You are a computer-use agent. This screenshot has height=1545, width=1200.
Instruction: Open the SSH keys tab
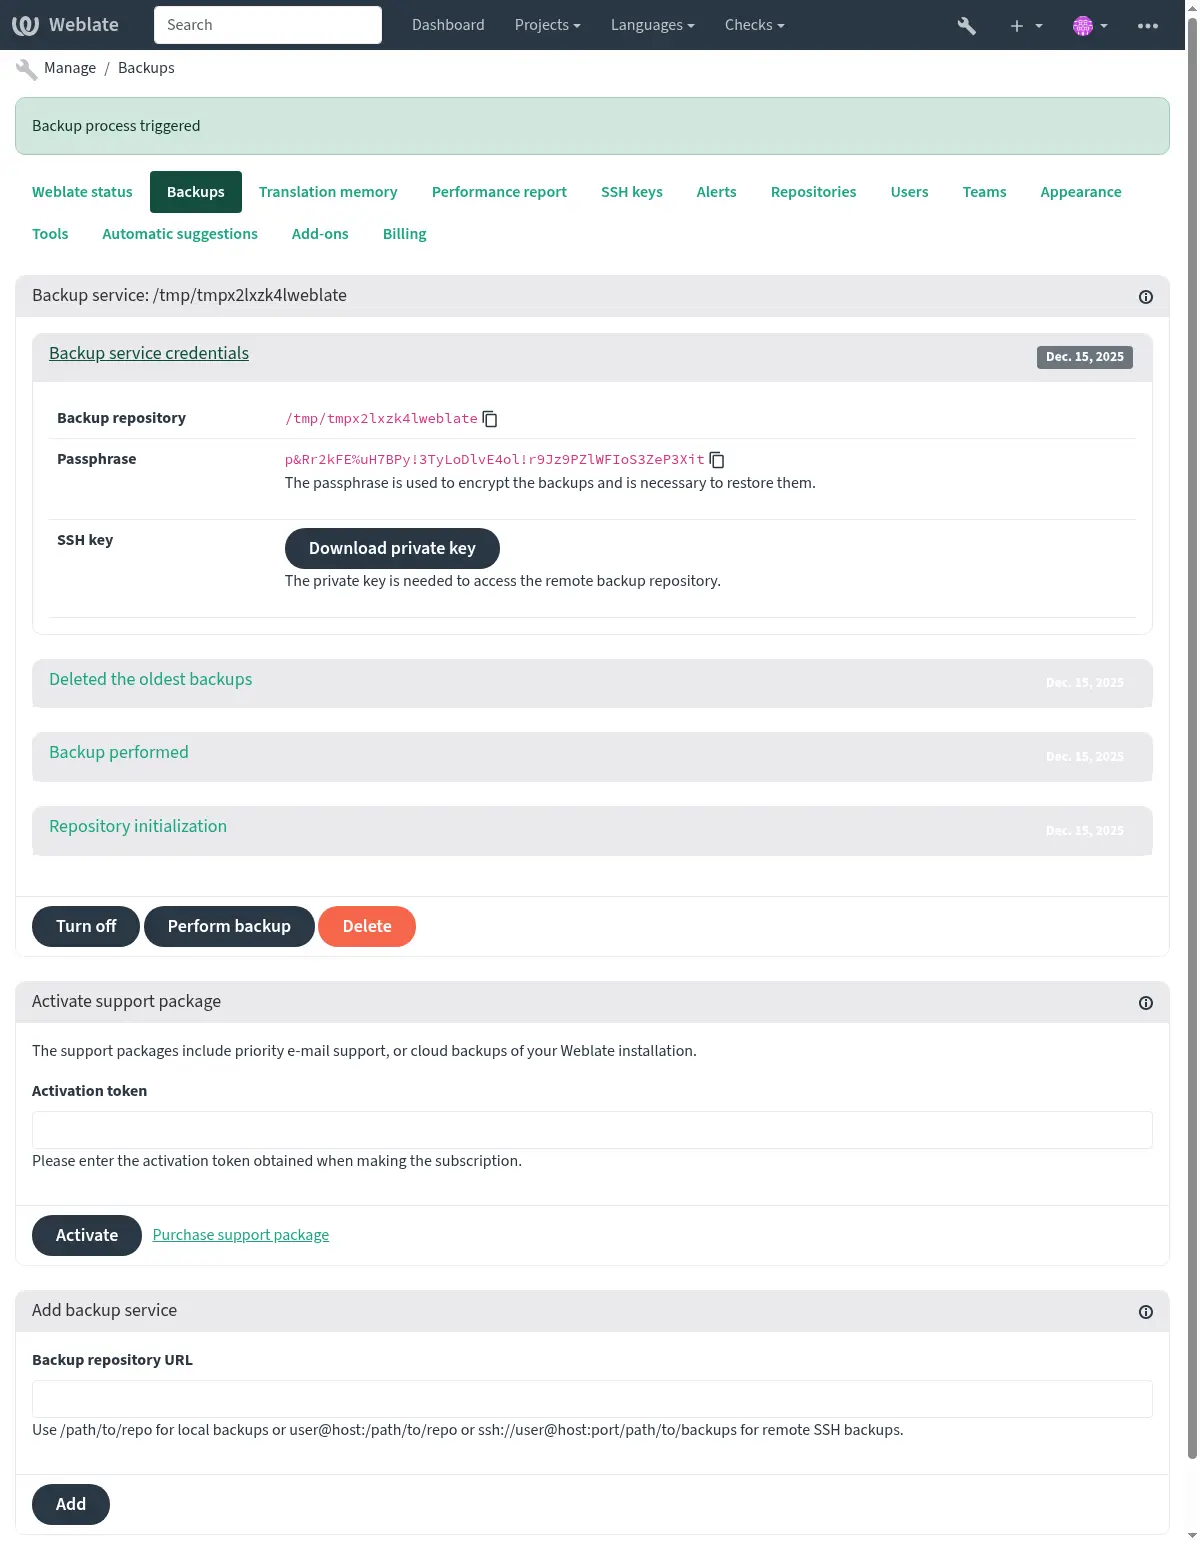point(632,192)
